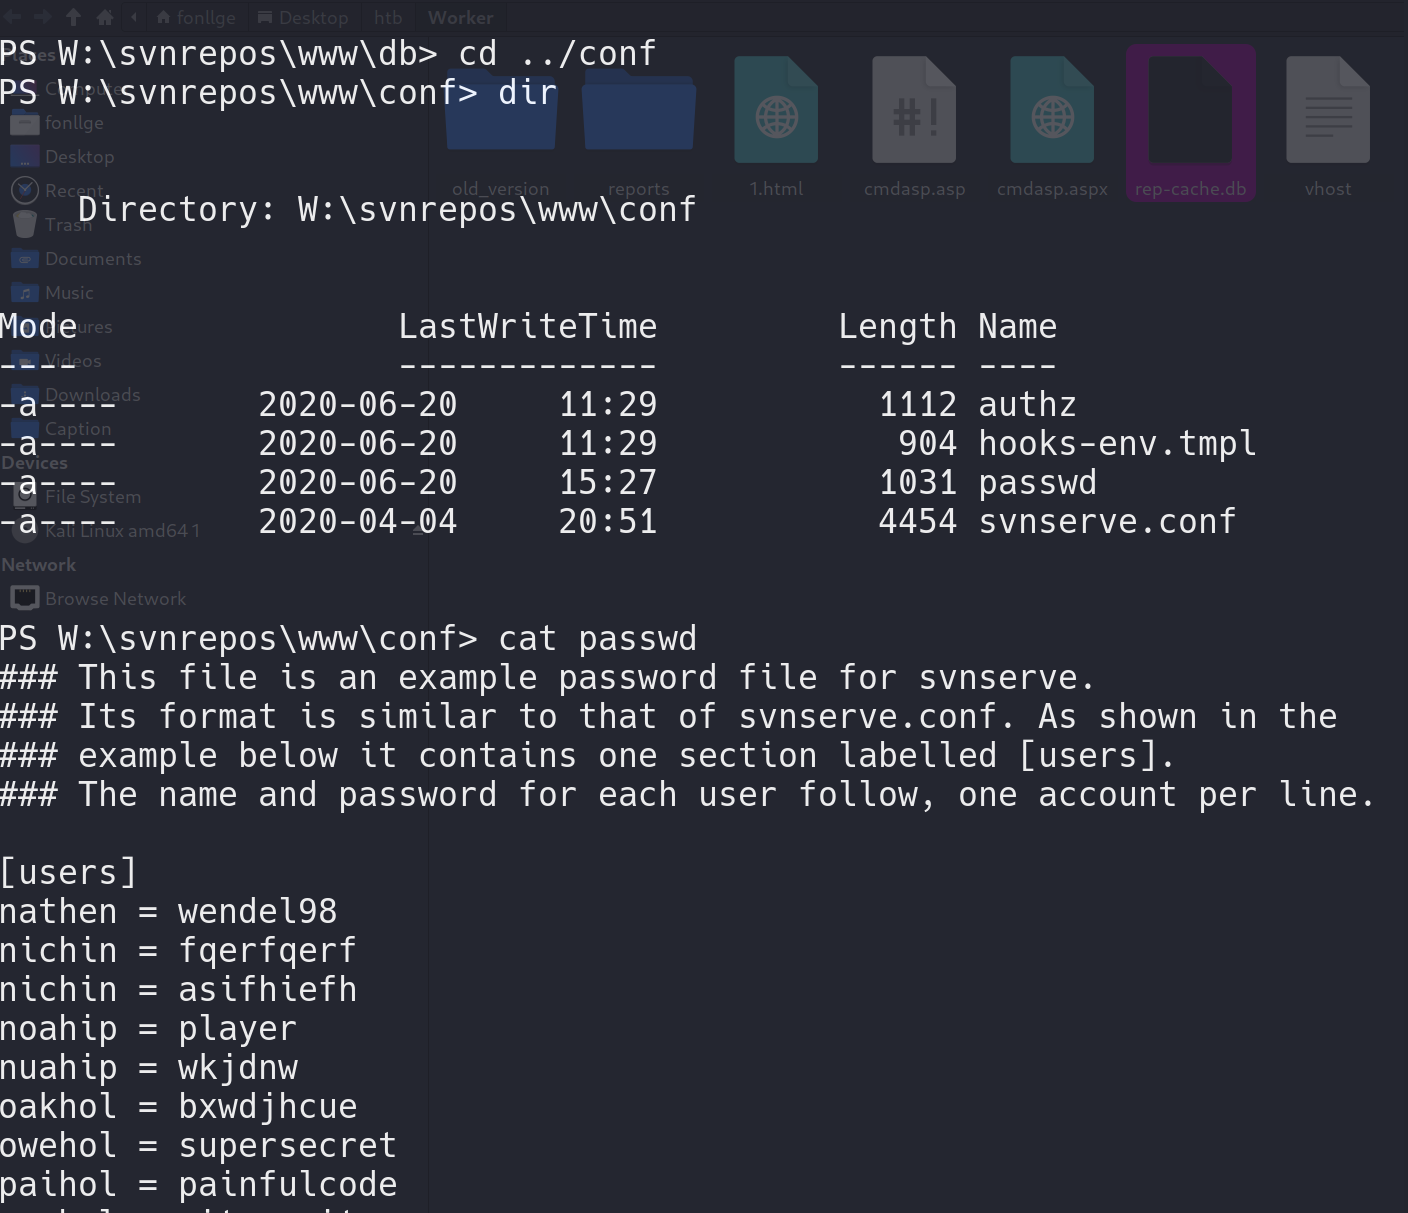
Task: Open Recent in the sidebar
Action: click(x=73, y=190)
